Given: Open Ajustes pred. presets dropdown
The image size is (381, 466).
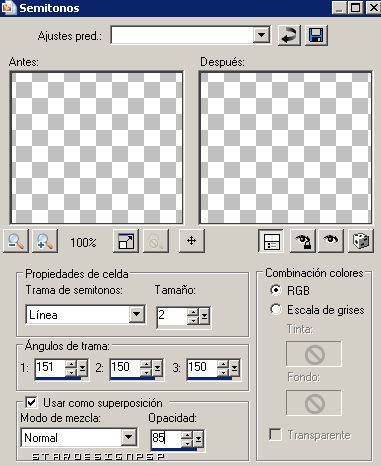Looking at the screenshot, I should tap(261, 35).
